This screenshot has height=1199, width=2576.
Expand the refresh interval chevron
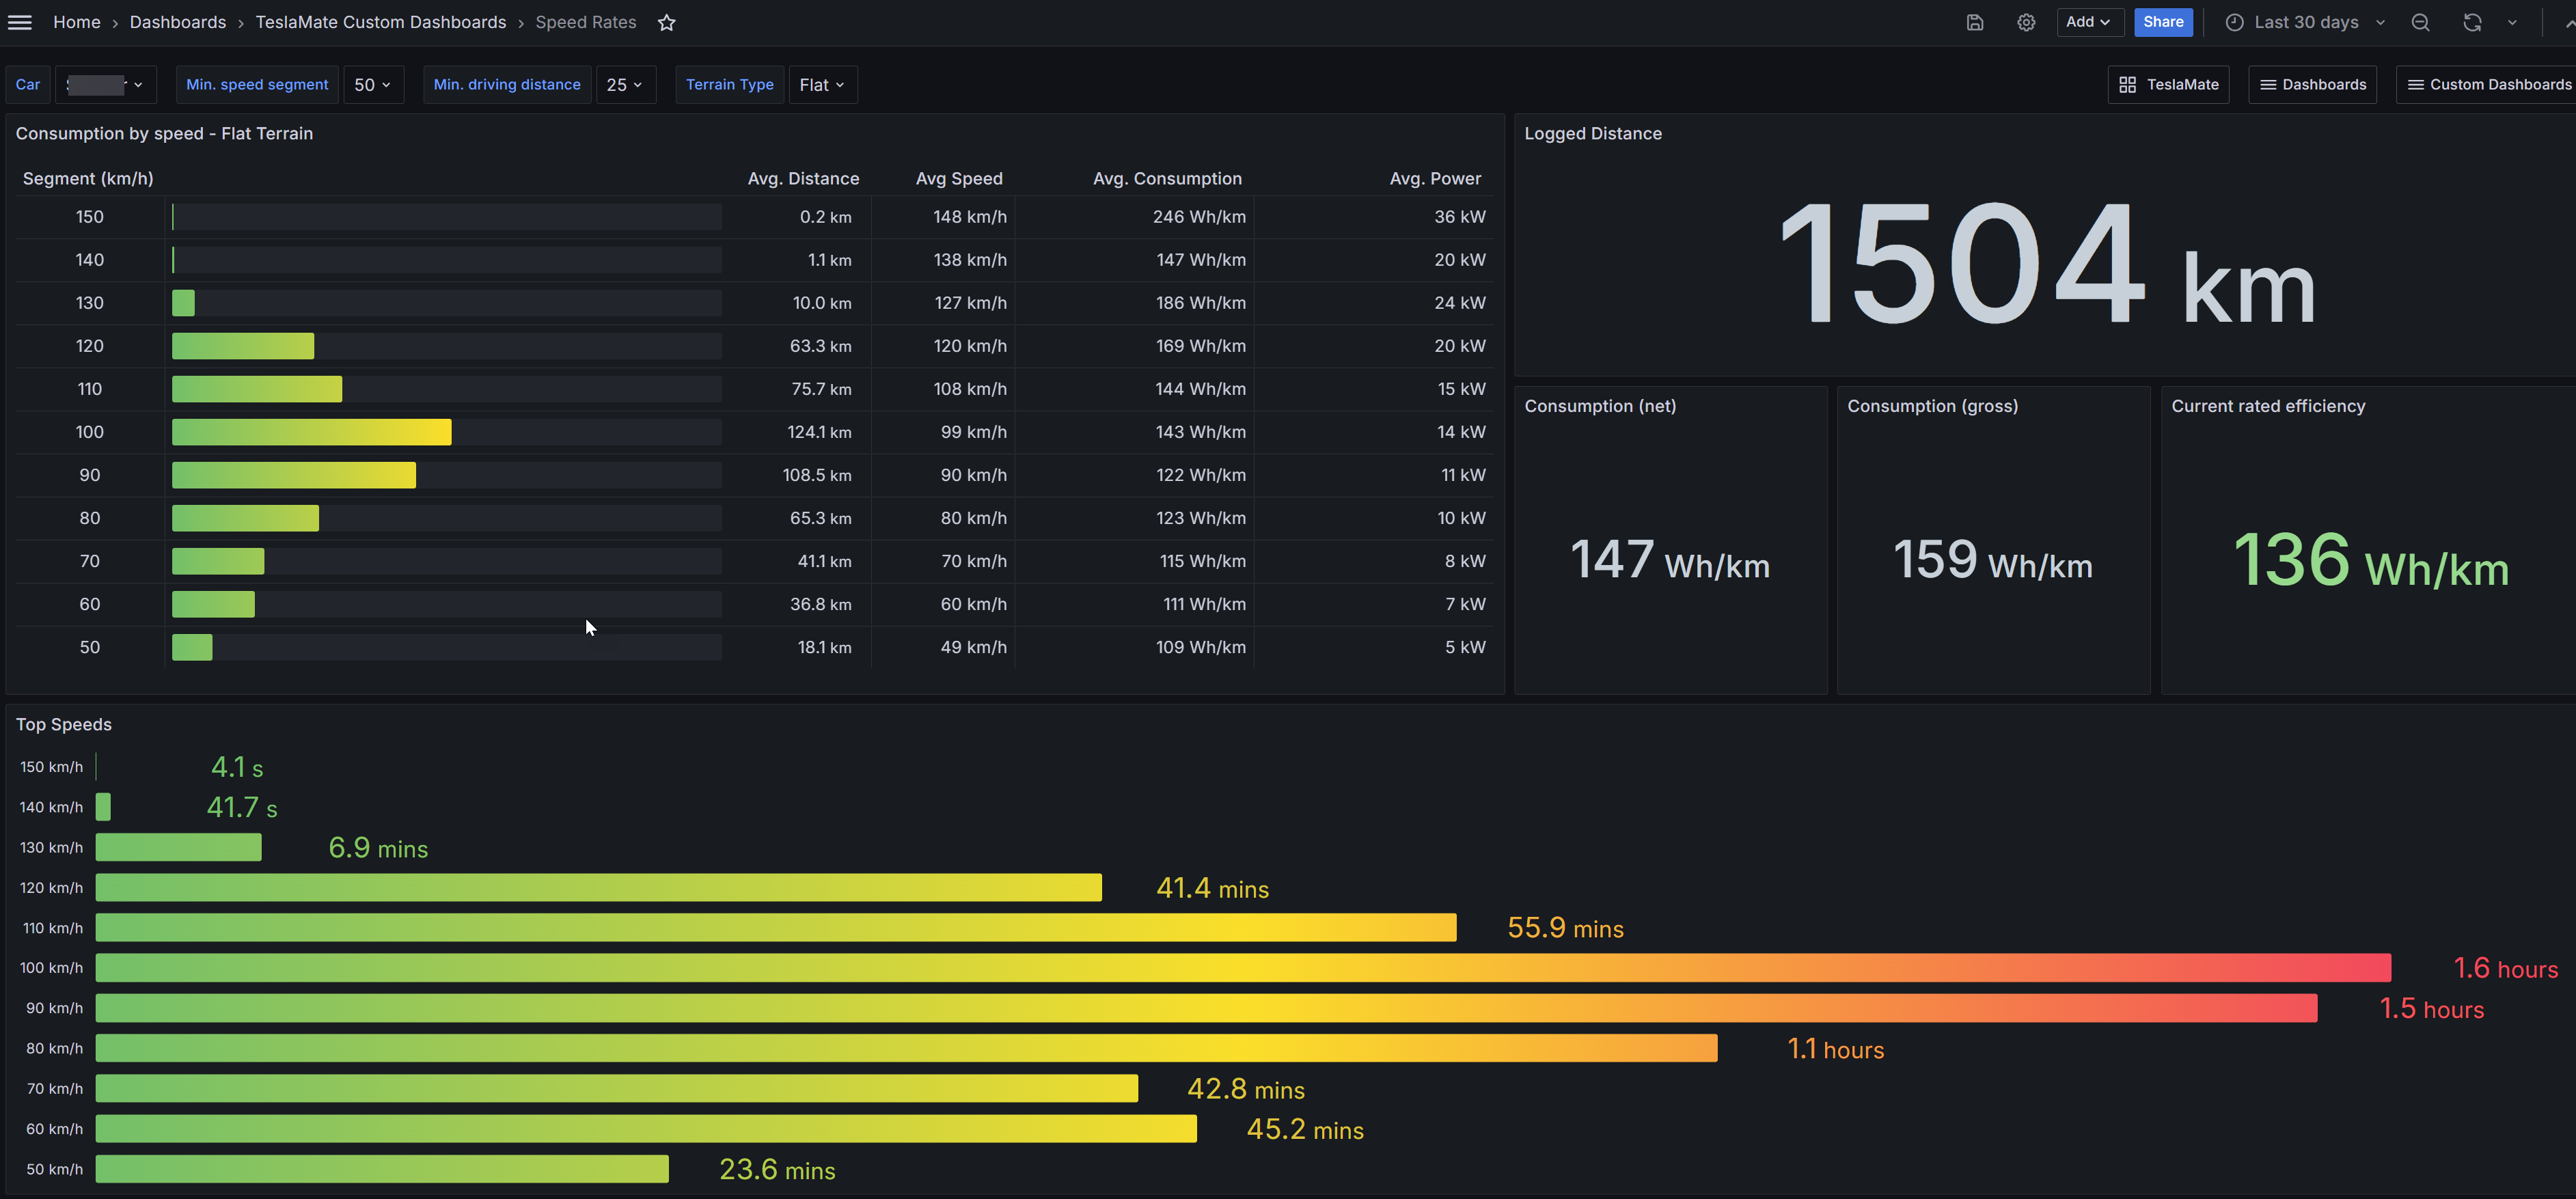coord(2512,22)
